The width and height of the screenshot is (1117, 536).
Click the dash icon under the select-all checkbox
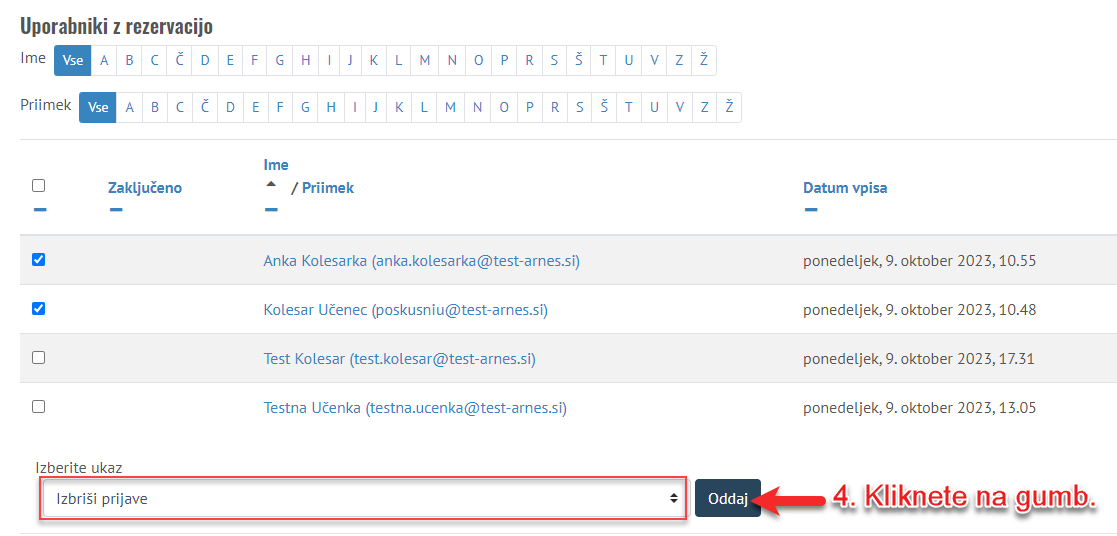click(39, 210)
